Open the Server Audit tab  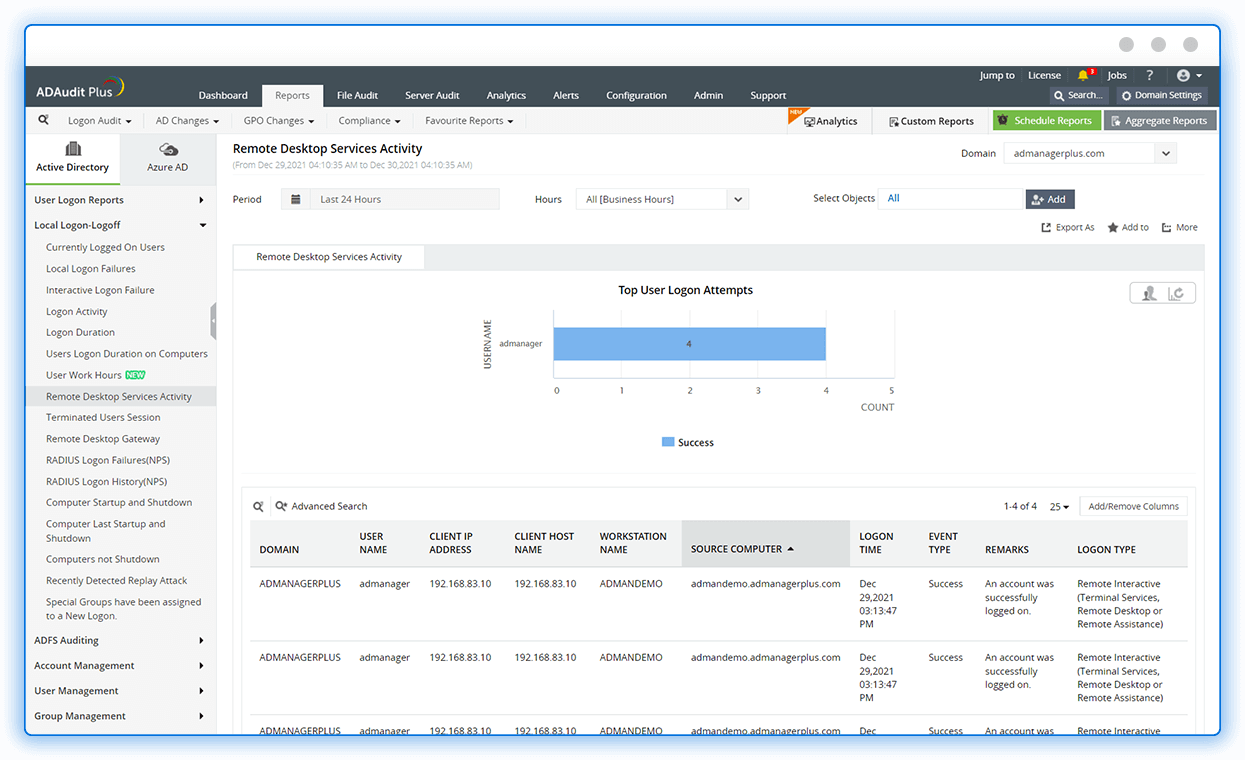(x=432, y=95)
